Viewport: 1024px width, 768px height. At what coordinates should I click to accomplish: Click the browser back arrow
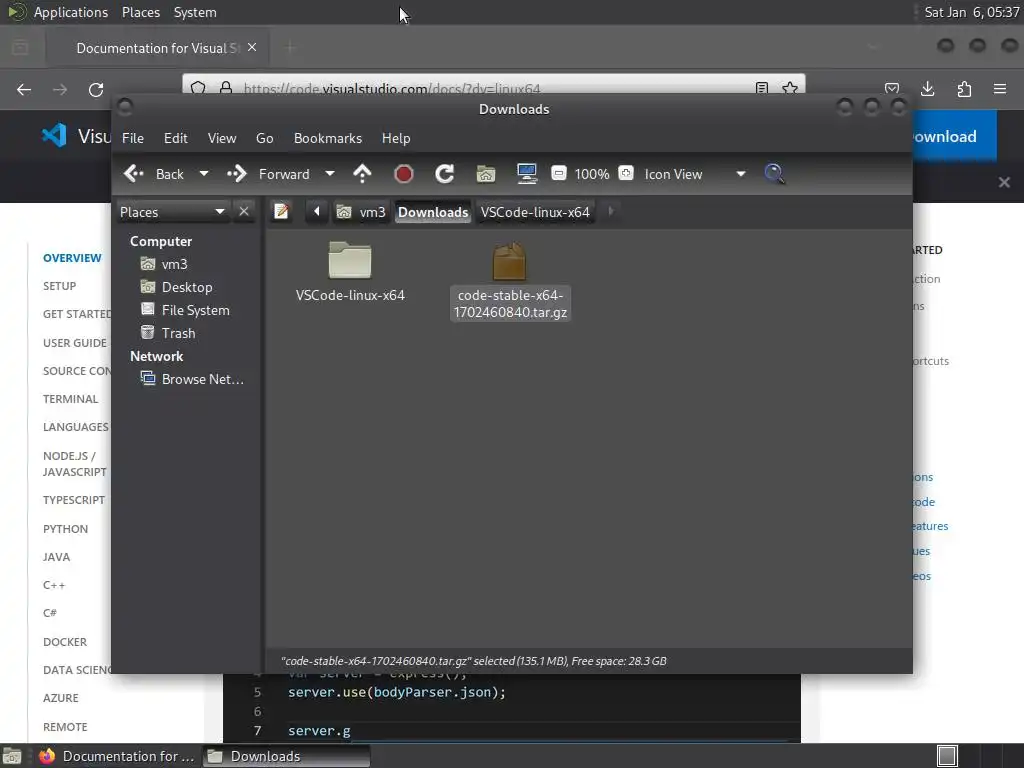click(x=24, y=89)
